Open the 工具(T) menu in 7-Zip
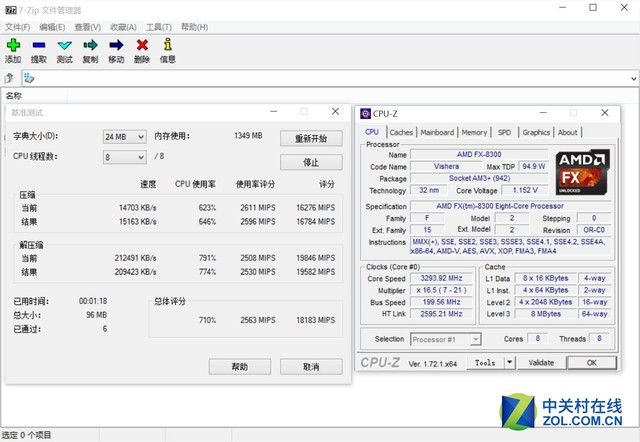 tap(158, 27)
